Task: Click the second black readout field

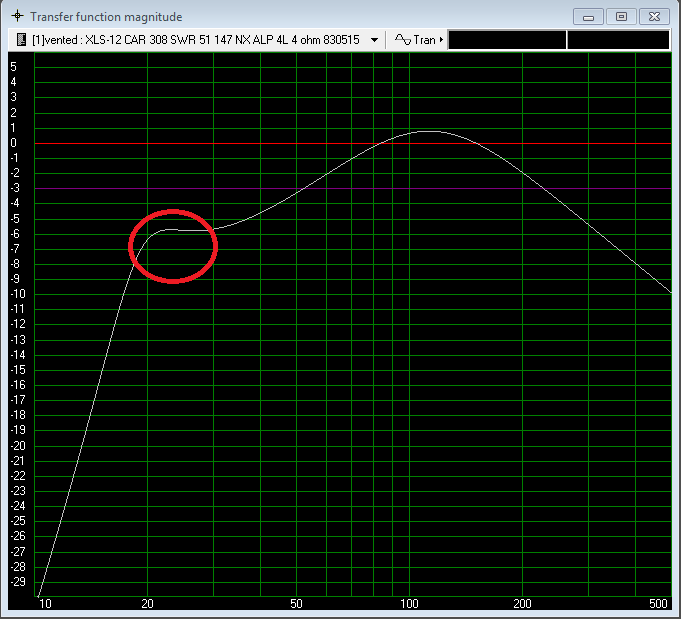Action: point(618,40)
